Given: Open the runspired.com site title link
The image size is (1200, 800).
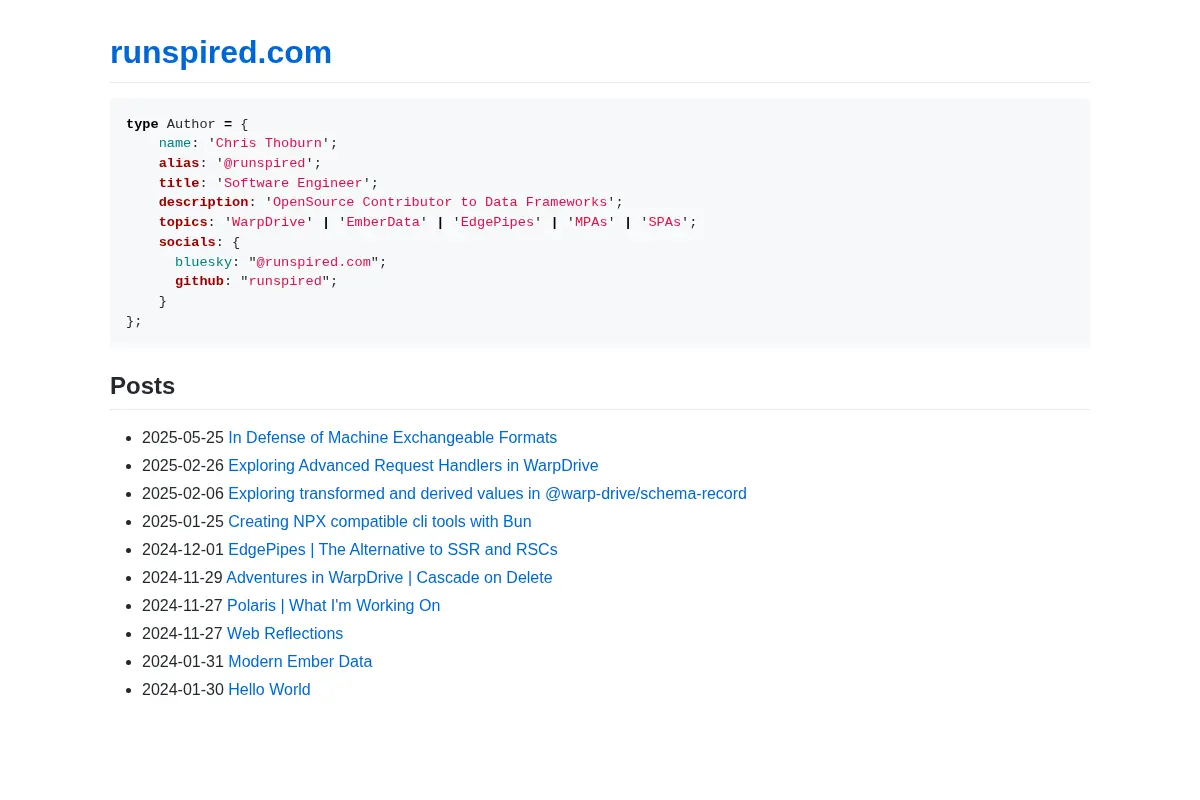Looking at the screenshot, I should click(x=221, y=52).
